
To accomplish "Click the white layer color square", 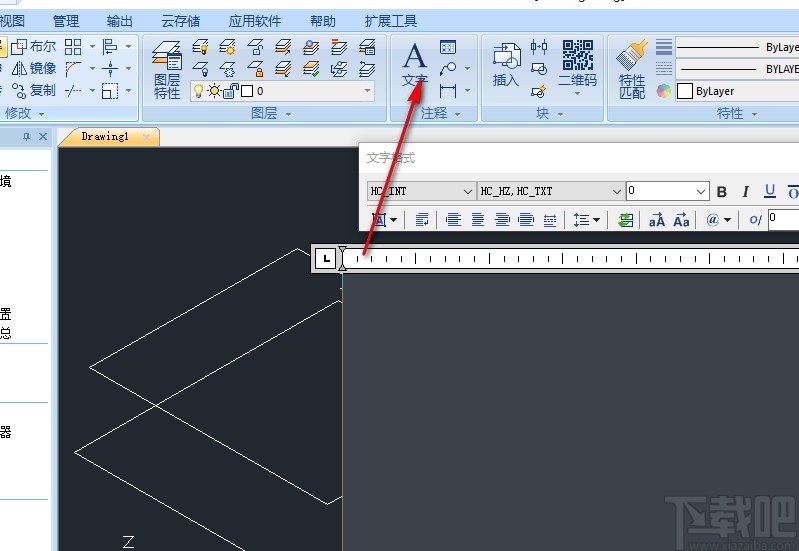I will click(247, 91).
